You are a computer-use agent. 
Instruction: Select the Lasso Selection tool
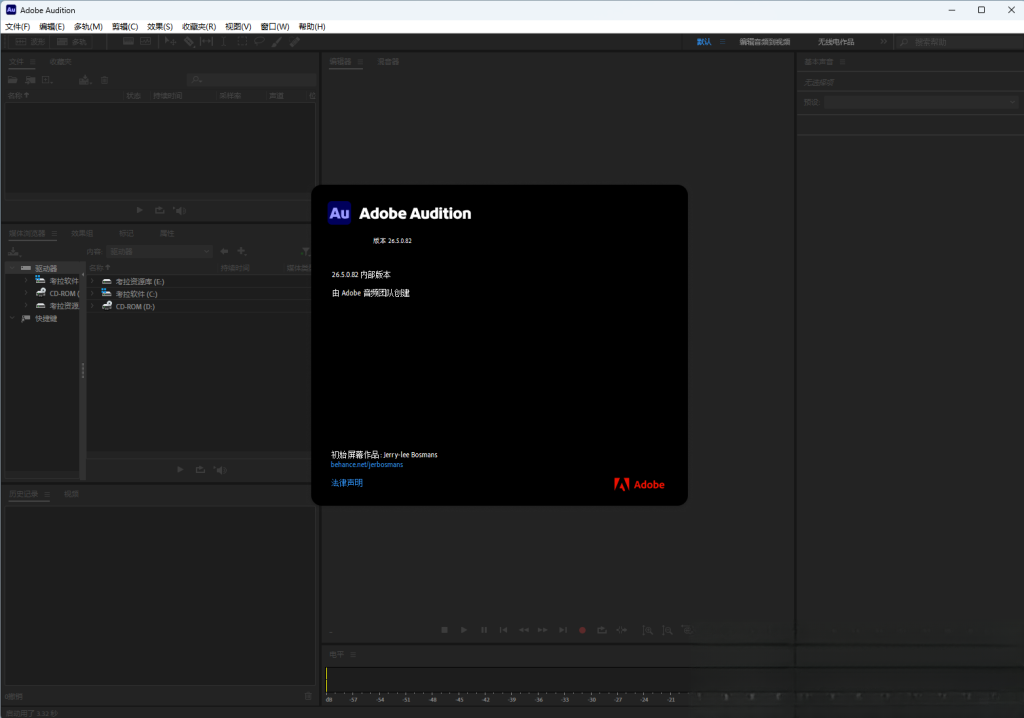pos(259,41)
